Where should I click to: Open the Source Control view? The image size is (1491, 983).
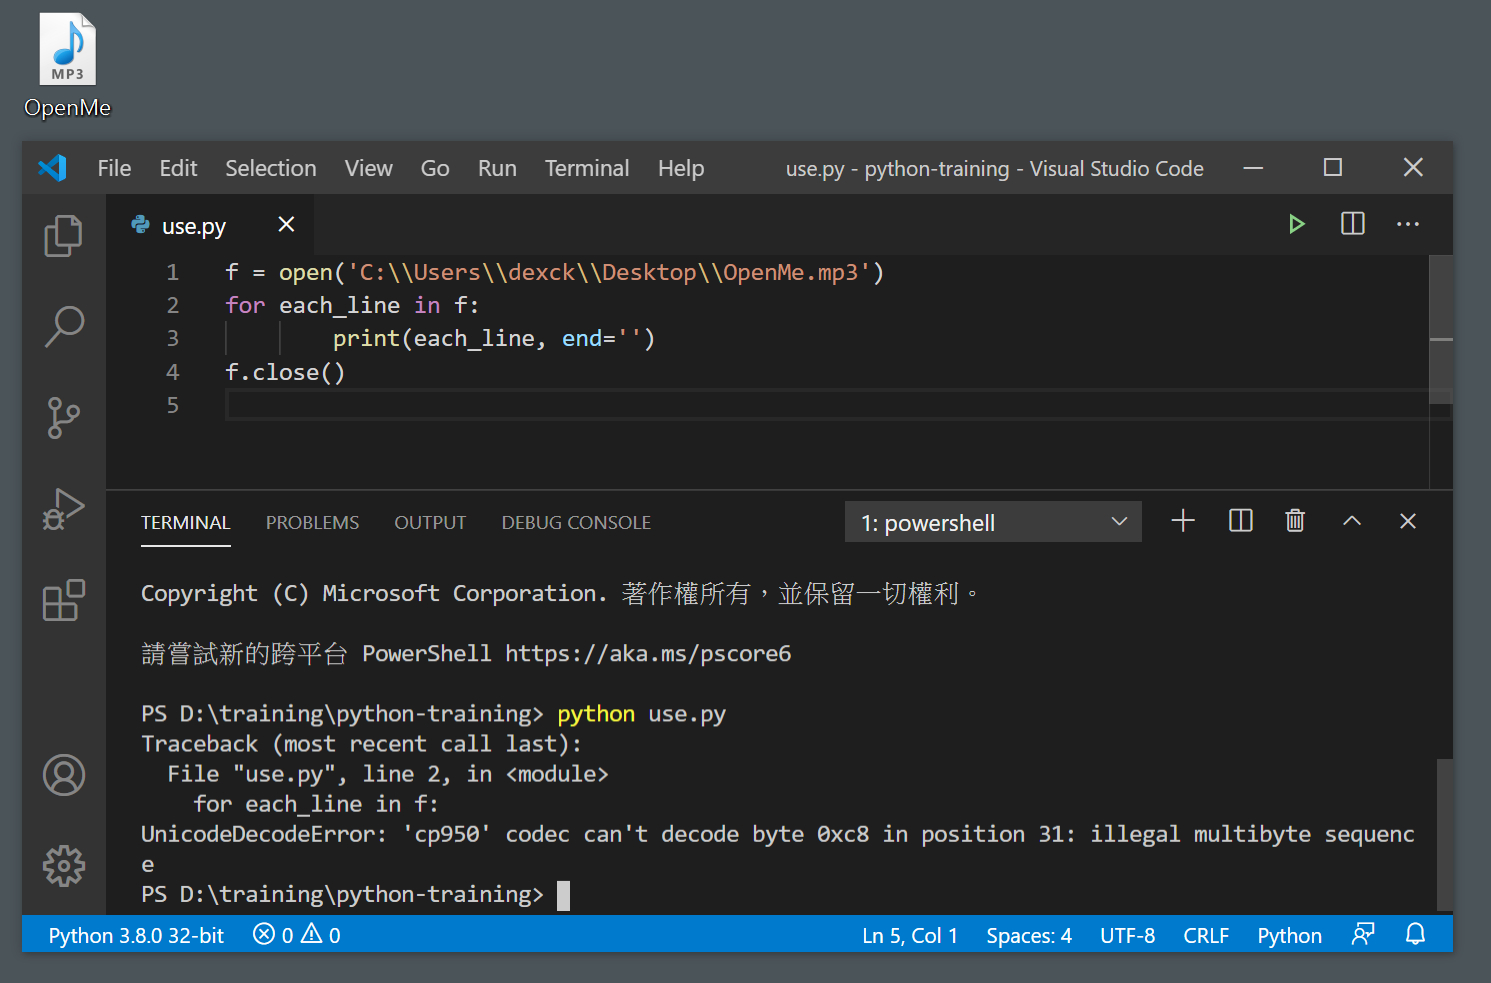coord(63,417)
